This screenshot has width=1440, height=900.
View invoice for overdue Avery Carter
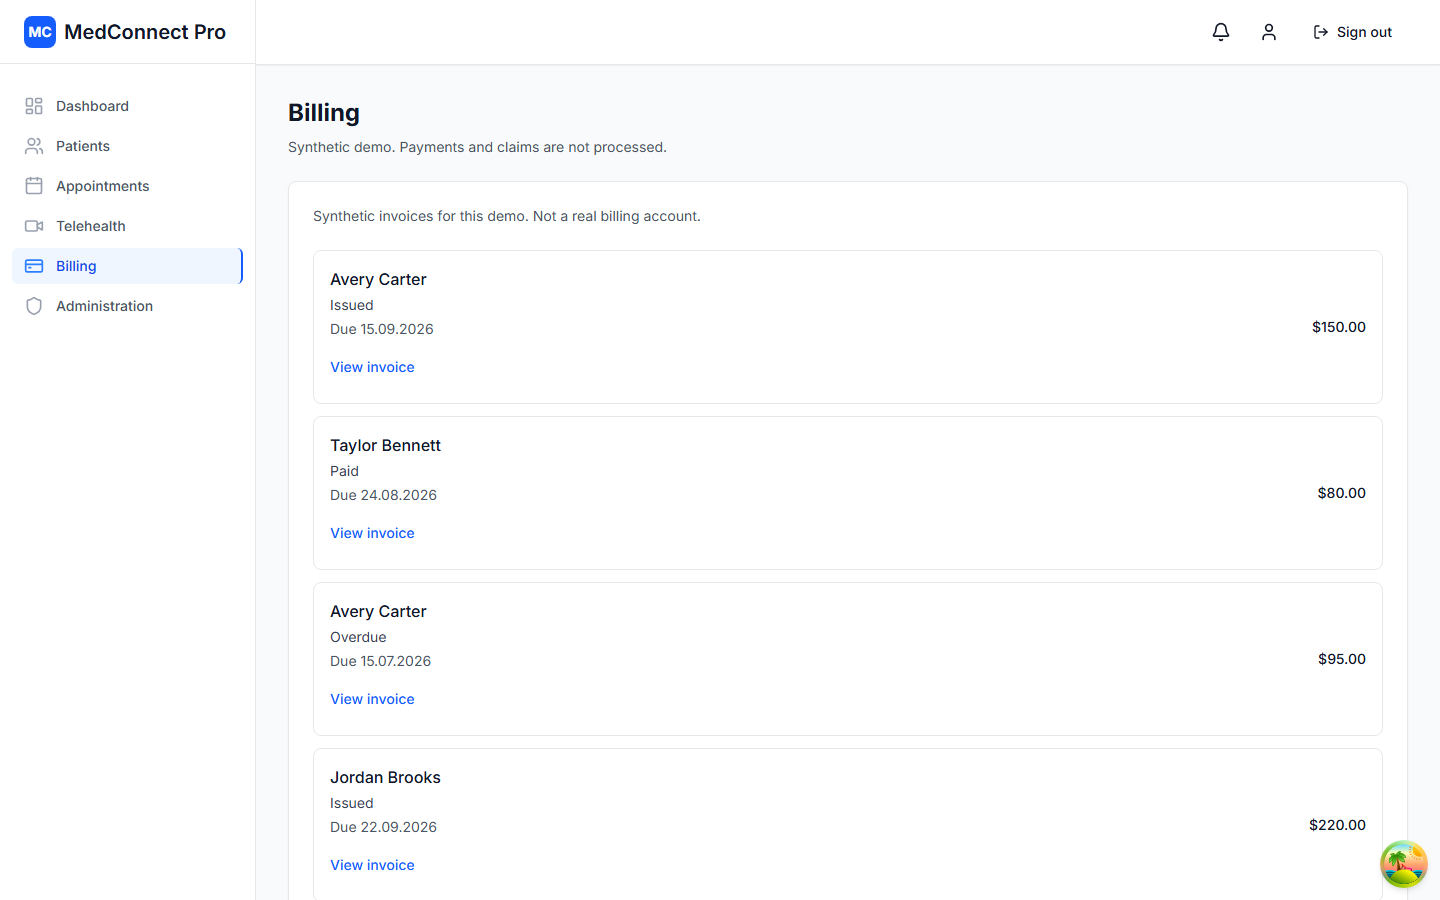(372, 699)
